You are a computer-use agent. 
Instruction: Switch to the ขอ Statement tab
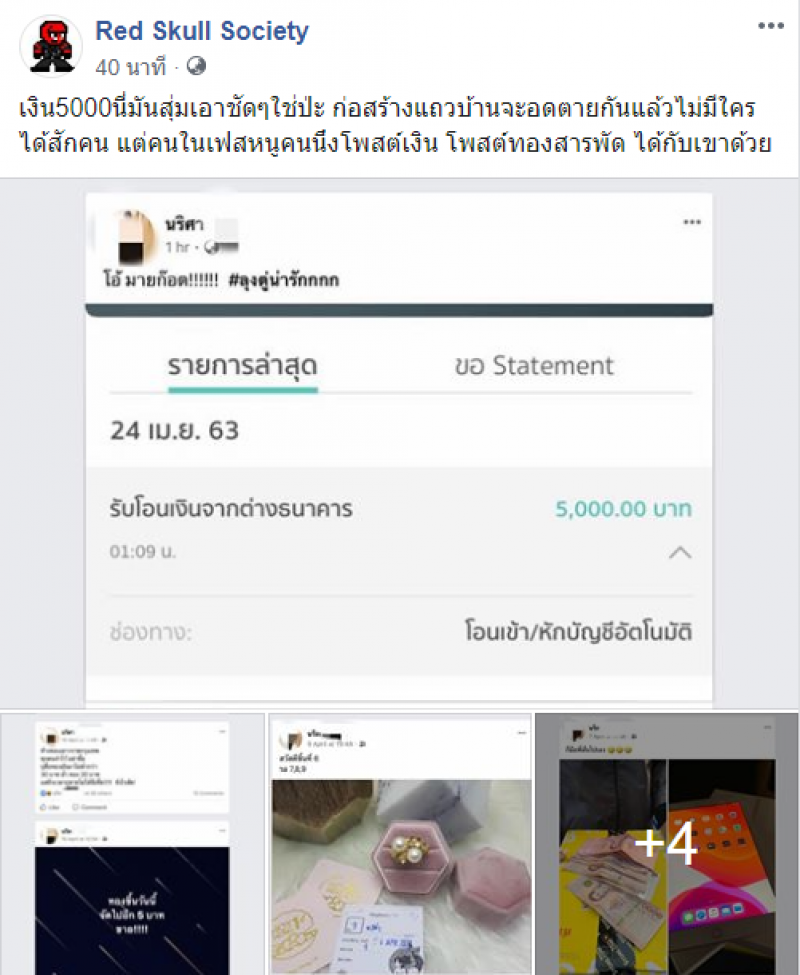click(534, 366)
